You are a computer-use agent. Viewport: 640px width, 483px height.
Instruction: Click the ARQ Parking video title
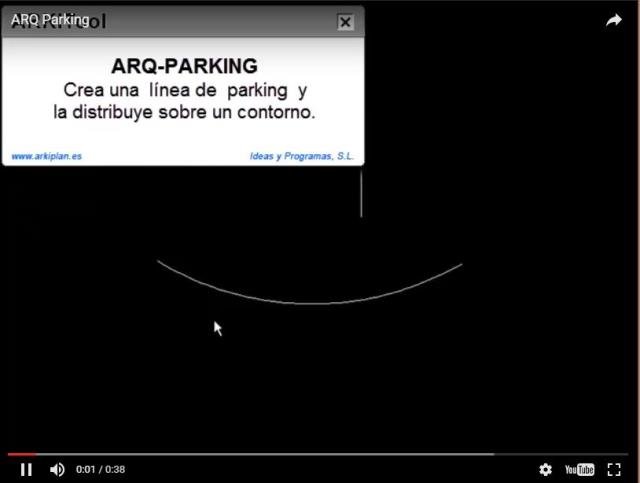click(50, 20)
